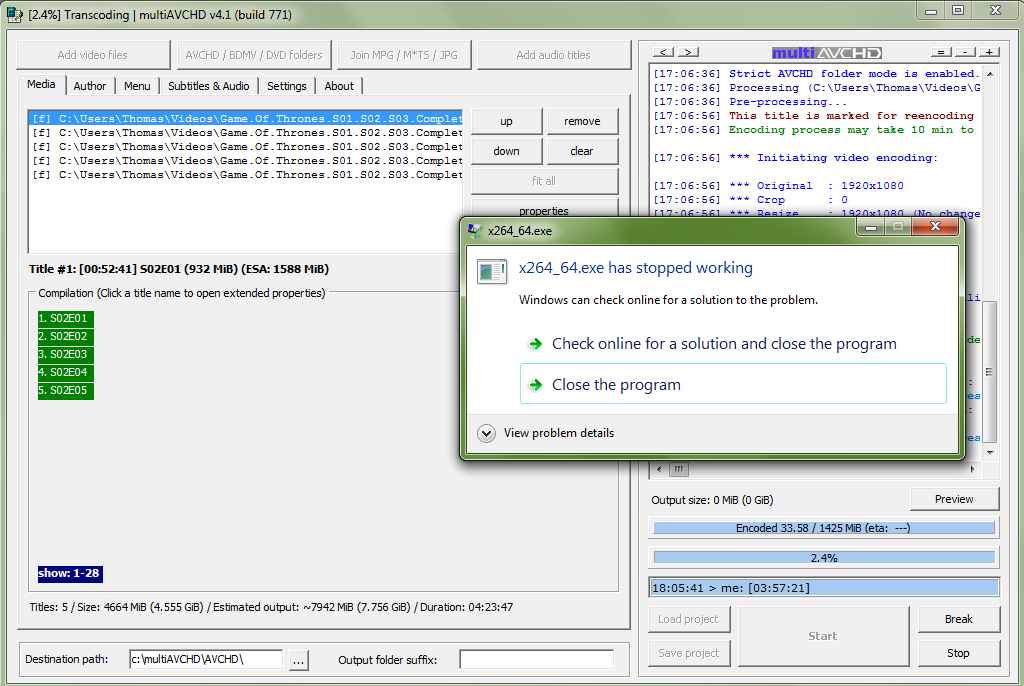Screen dimensions: 1024x686
Task: Click log horizontal scrollbar left arrow
Action: (658, 469)
